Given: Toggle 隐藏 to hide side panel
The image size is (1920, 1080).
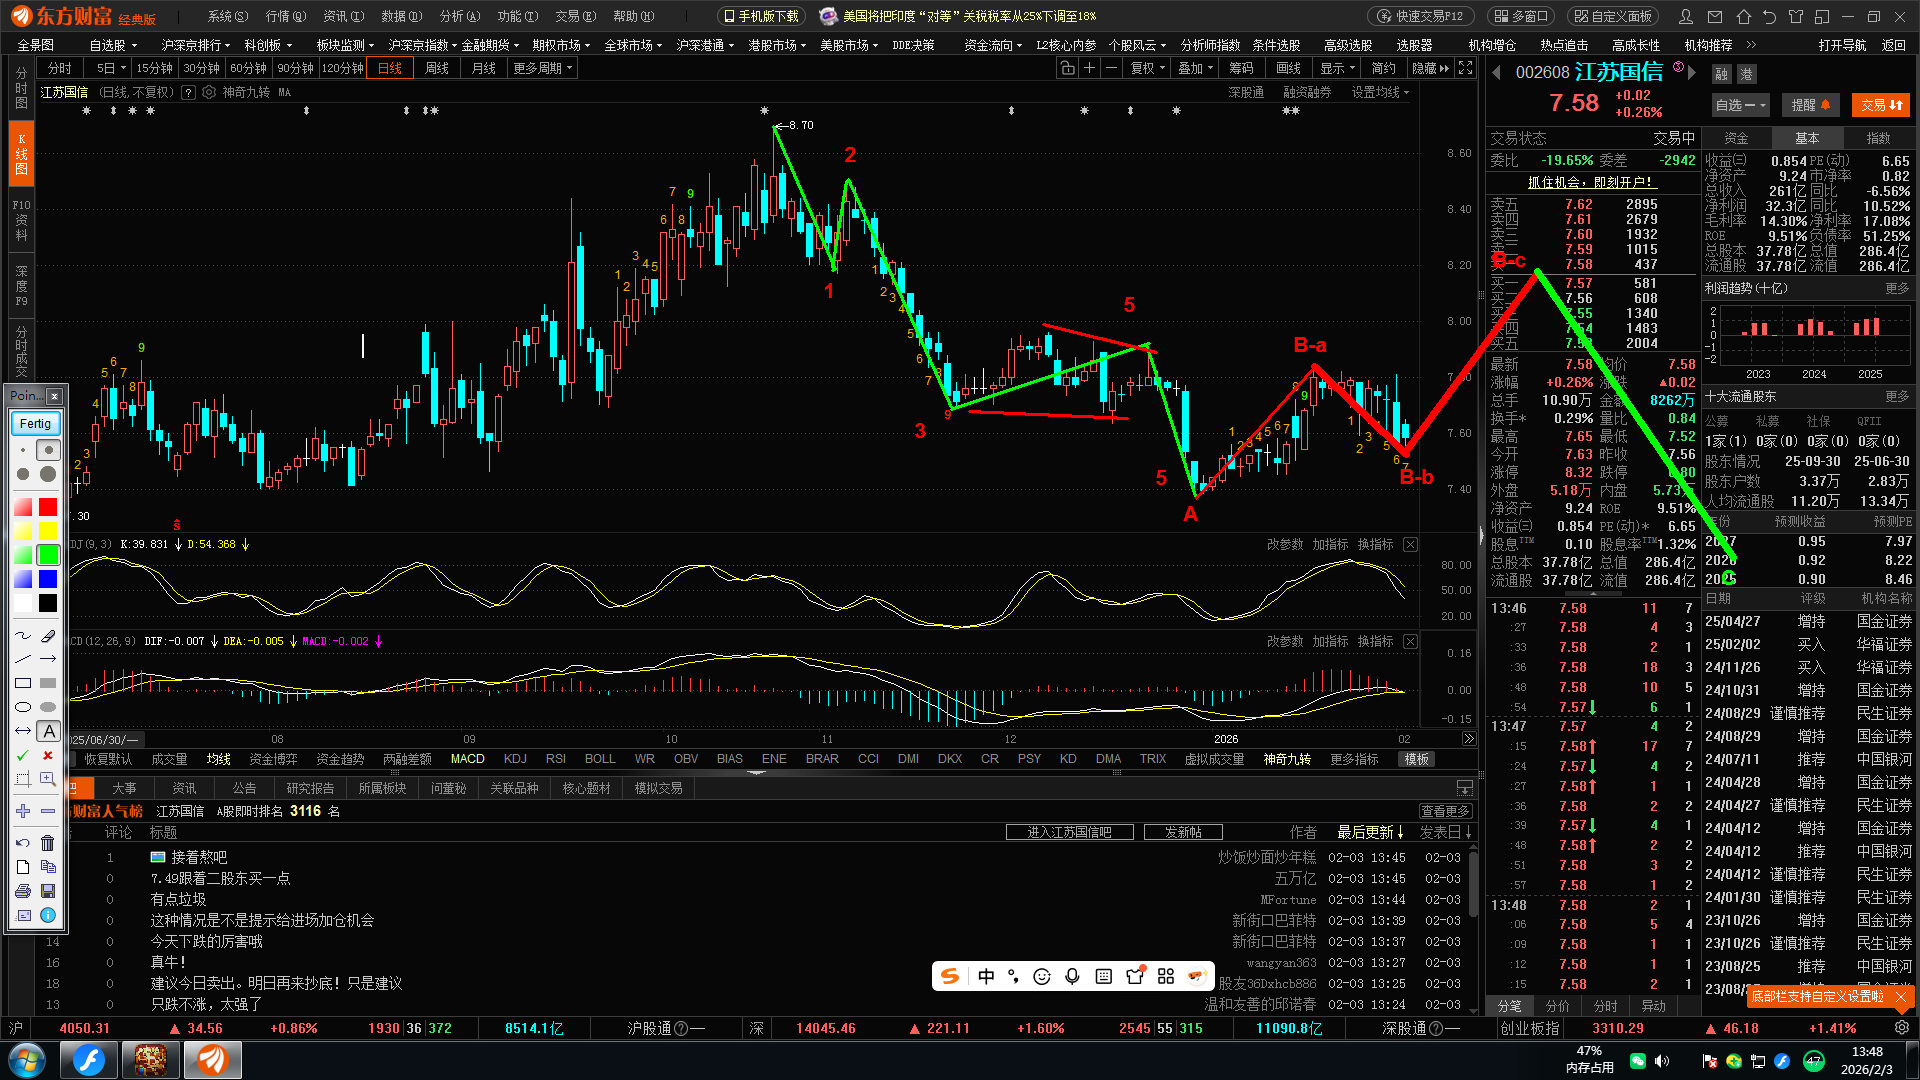Looking at the screenshot, I should coord(1429,68).
